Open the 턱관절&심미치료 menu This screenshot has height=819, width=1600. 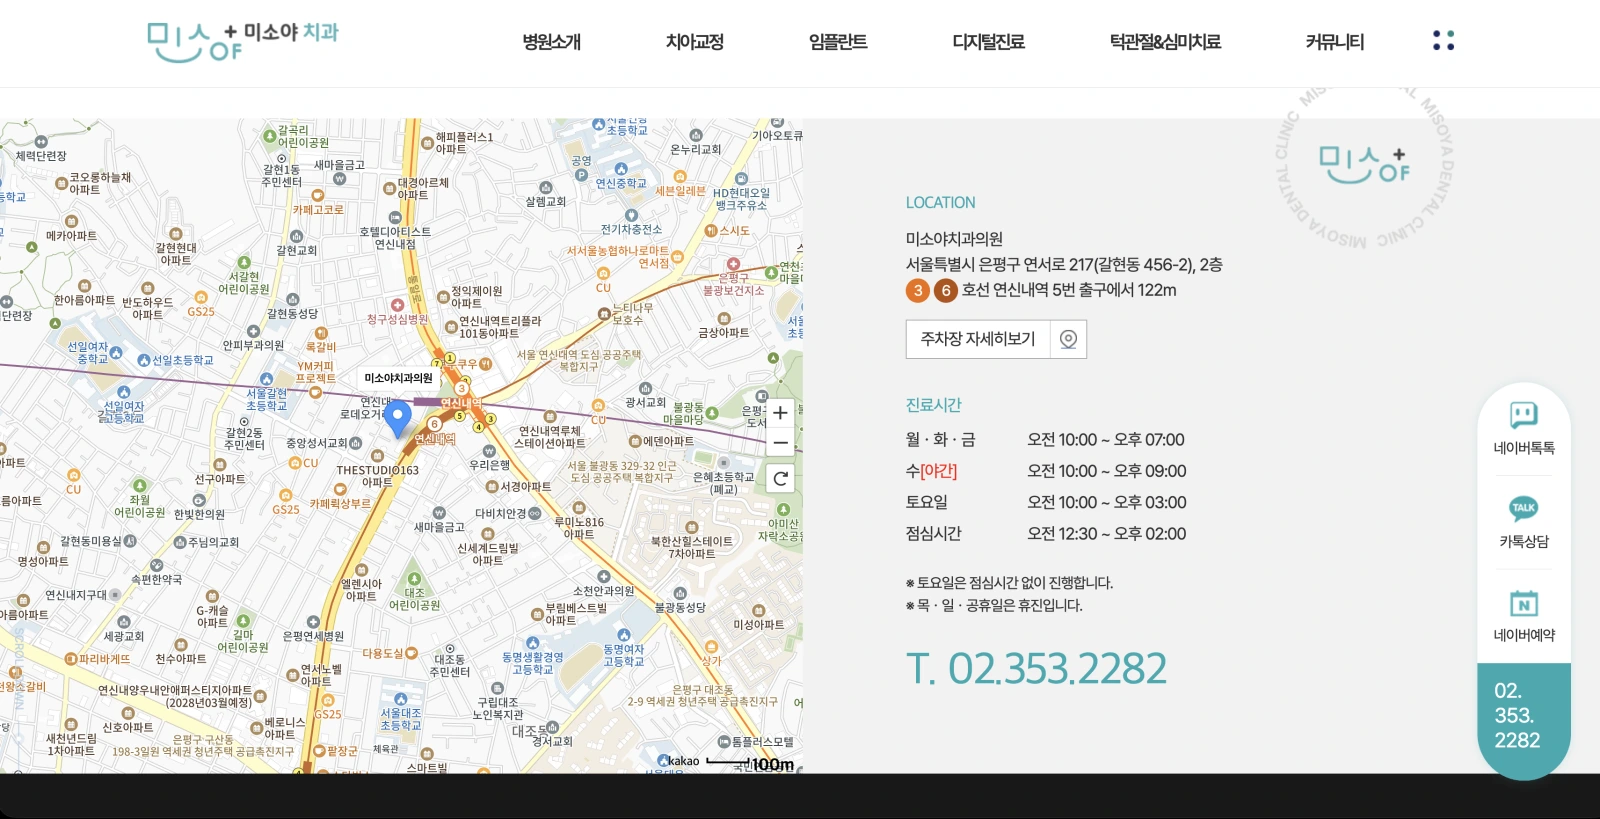tap(1165, 42)
